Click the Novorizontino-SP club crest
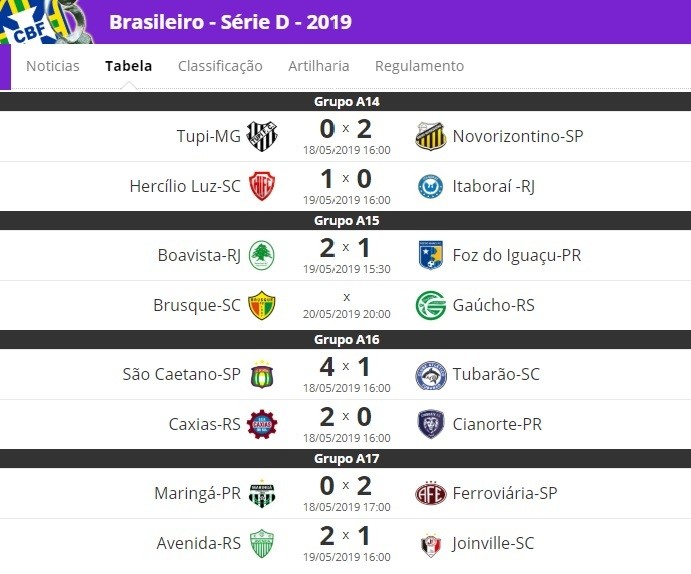 (431, 136)
